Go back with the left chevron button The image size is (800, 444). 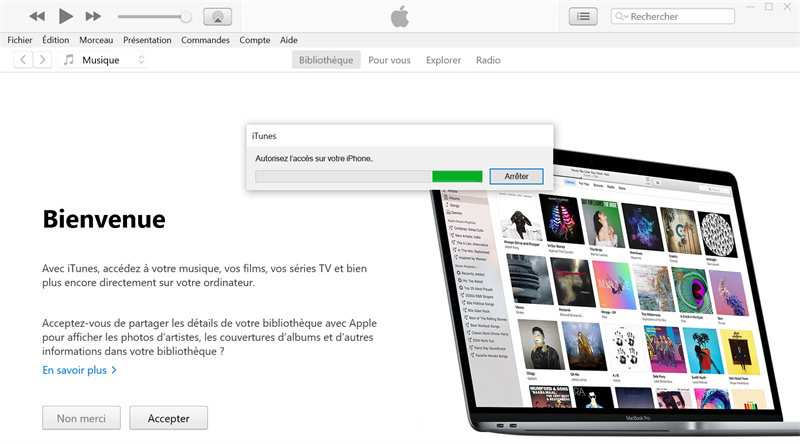coord(23,60)
